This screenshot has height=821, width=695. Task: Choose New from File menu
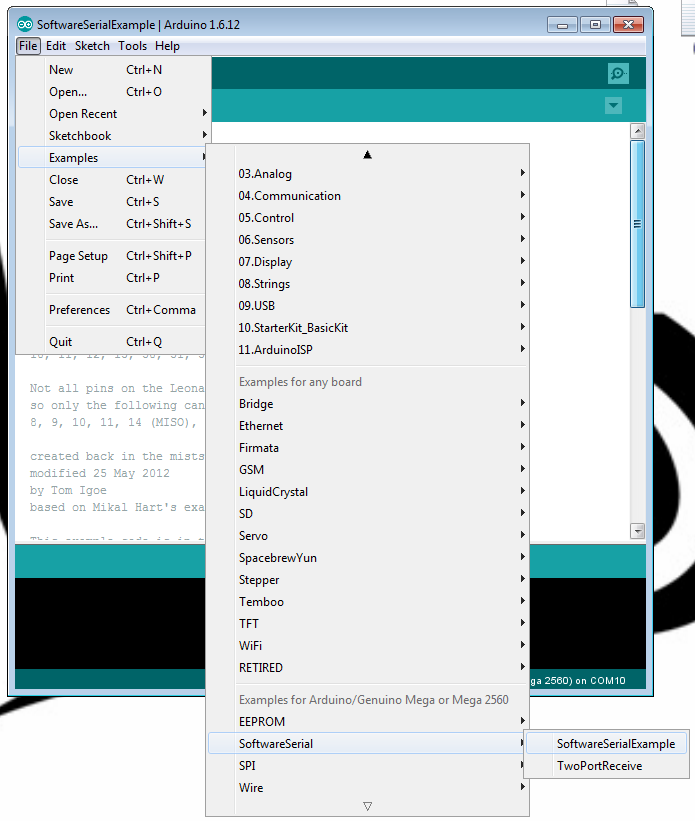(113, 70)
